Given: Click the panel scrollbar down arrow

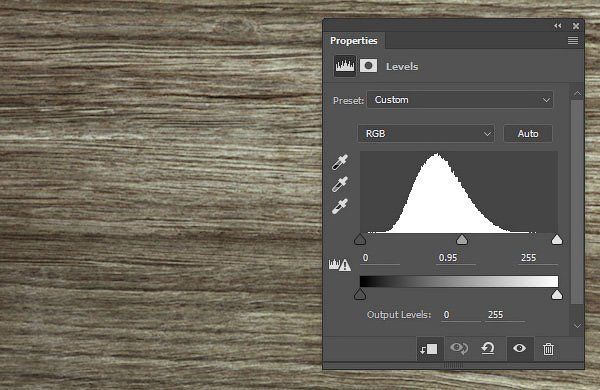Looking at the screenshot, I should [577, 326].
